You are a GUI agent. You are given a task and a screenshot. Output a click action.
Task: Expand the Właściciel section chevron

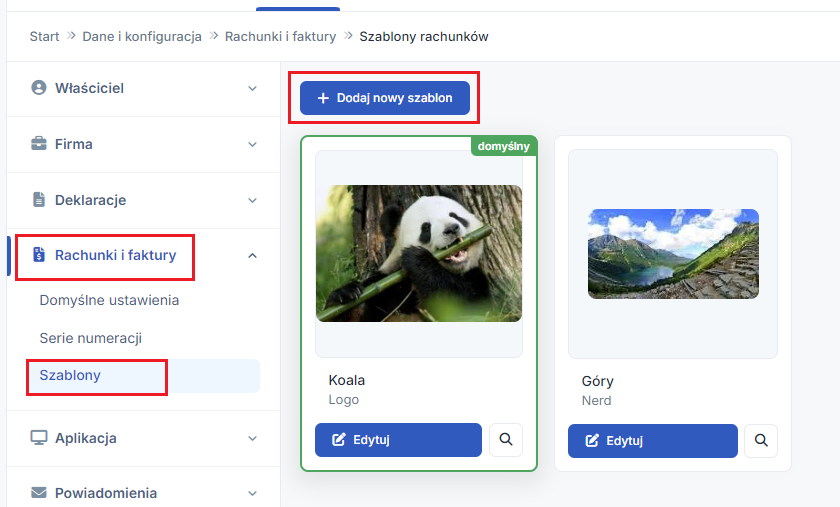click(252, 88)
